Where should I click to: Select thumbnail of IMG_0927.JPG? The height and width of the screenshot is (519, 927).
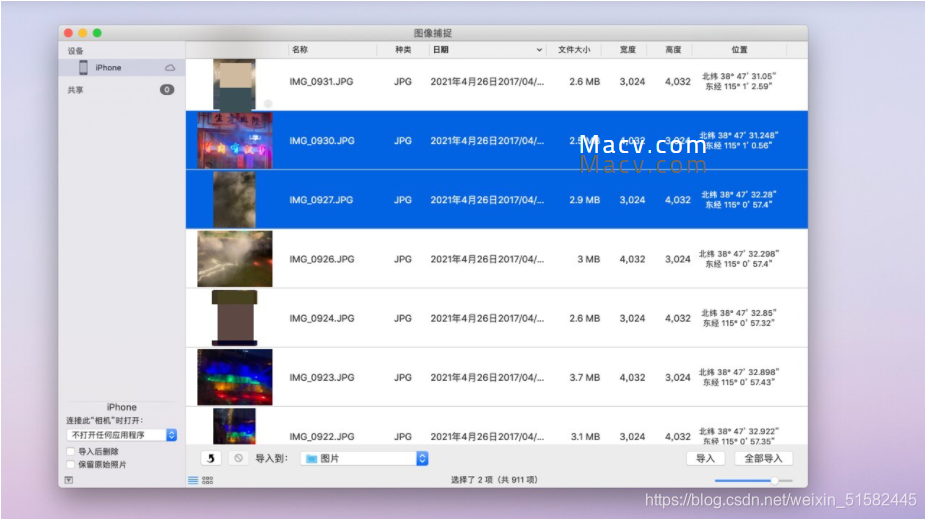click(x=235, y=200)
